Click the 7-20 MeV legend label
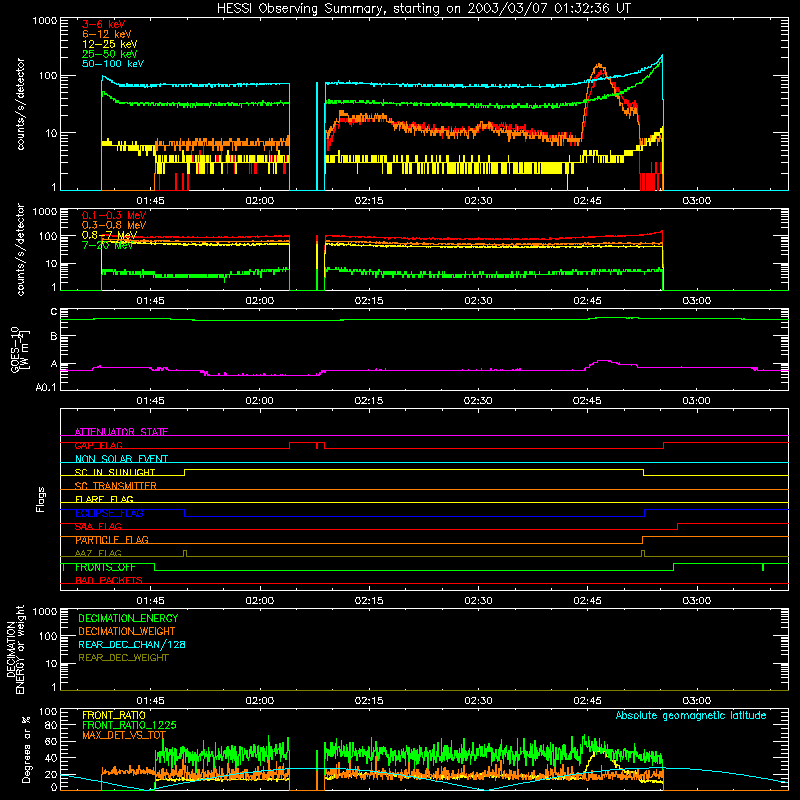The height and width of the screenshot is (800, 800). pos(107,245)
